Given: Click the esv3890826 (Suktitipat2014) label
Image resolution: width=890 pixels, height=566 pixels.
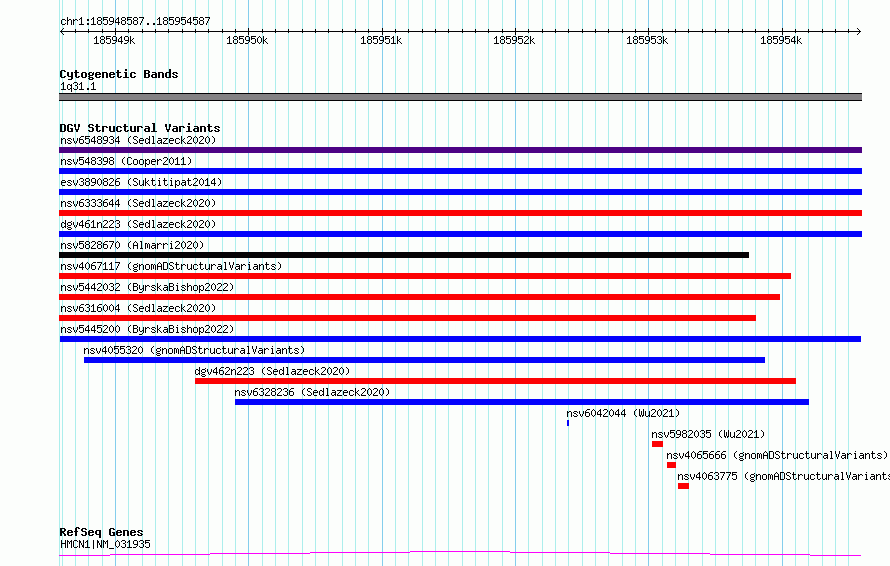Looking at the screenshot, I should [x=141, y=182].
